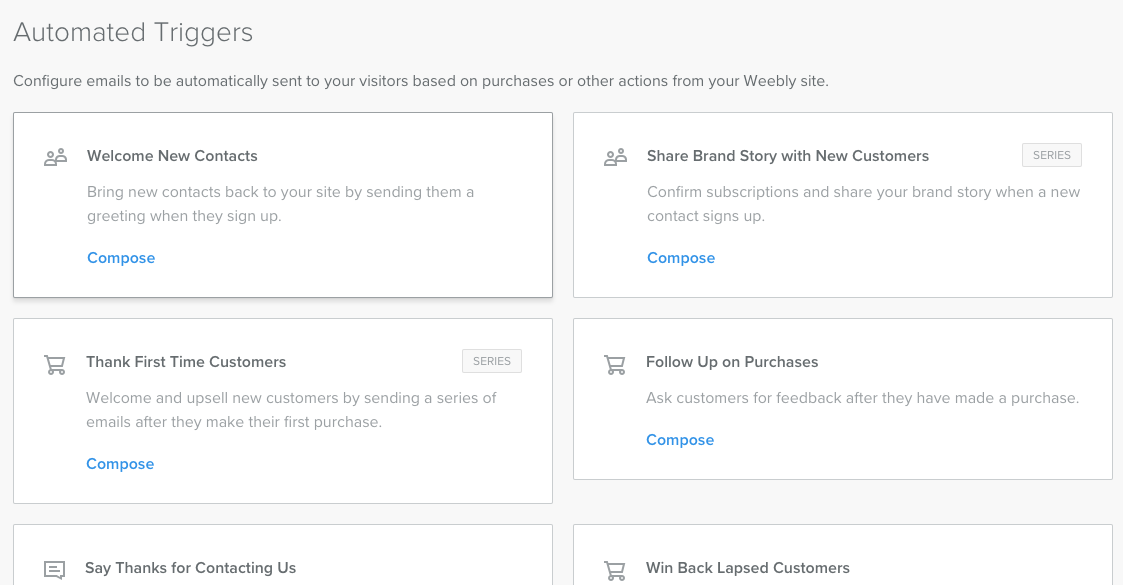Viewport: 1123px width, 585px height.
Task: Click the contacts icon beside Welcome New Contacts
Action: [56, 157]
